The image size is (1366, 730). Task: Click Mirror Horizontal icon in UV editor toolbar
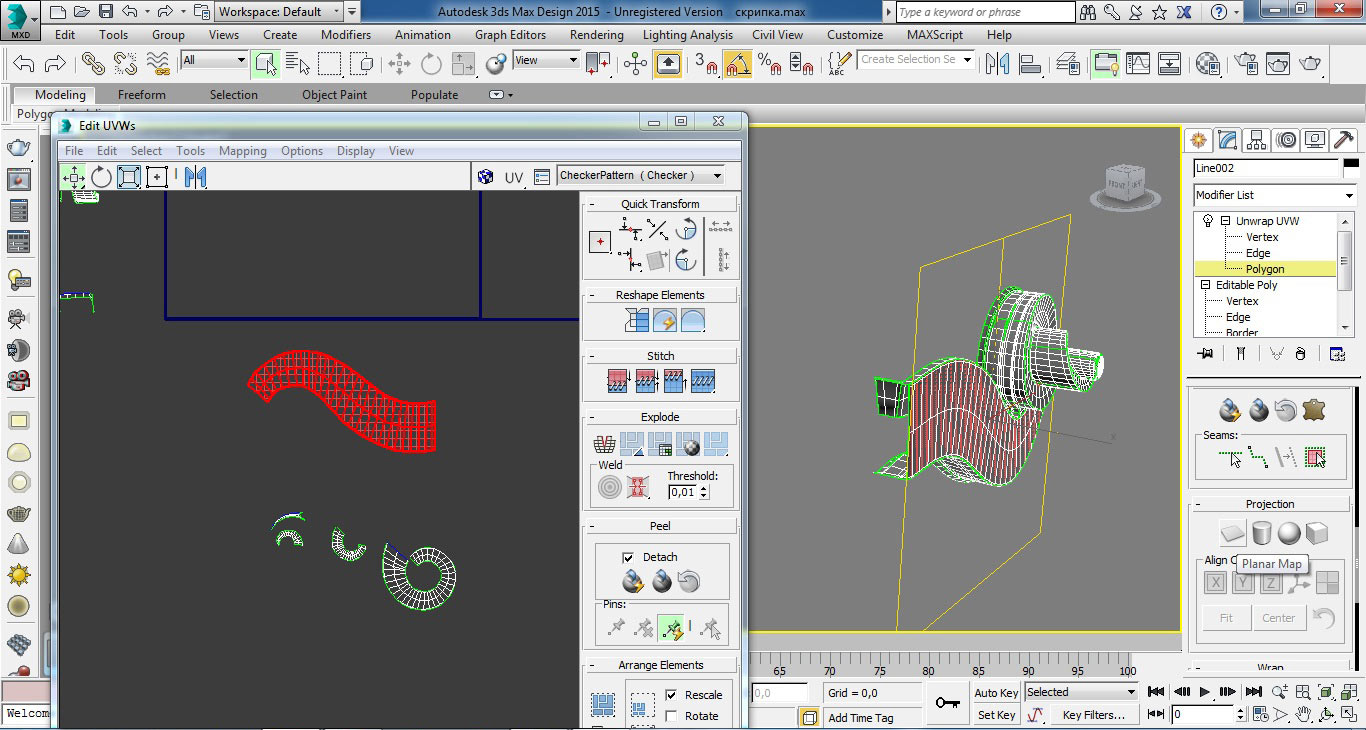click(x=196, y=178)
